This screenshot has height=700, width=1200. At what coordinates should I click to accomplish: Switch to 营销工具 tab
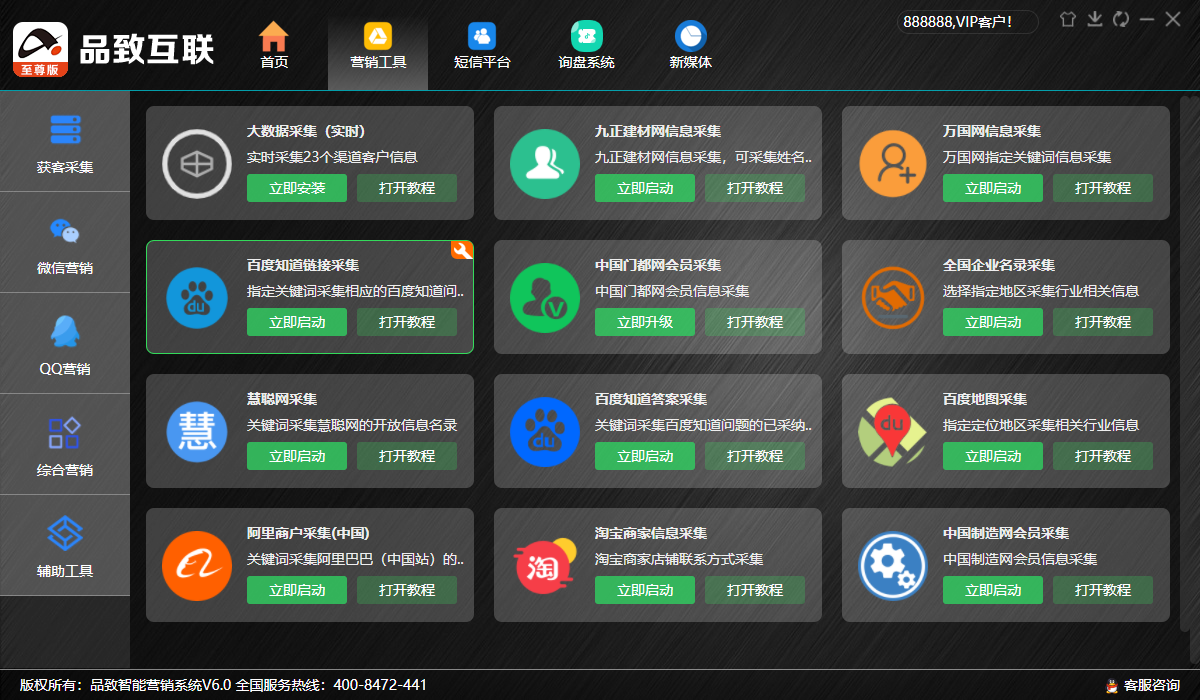point(378,46)
